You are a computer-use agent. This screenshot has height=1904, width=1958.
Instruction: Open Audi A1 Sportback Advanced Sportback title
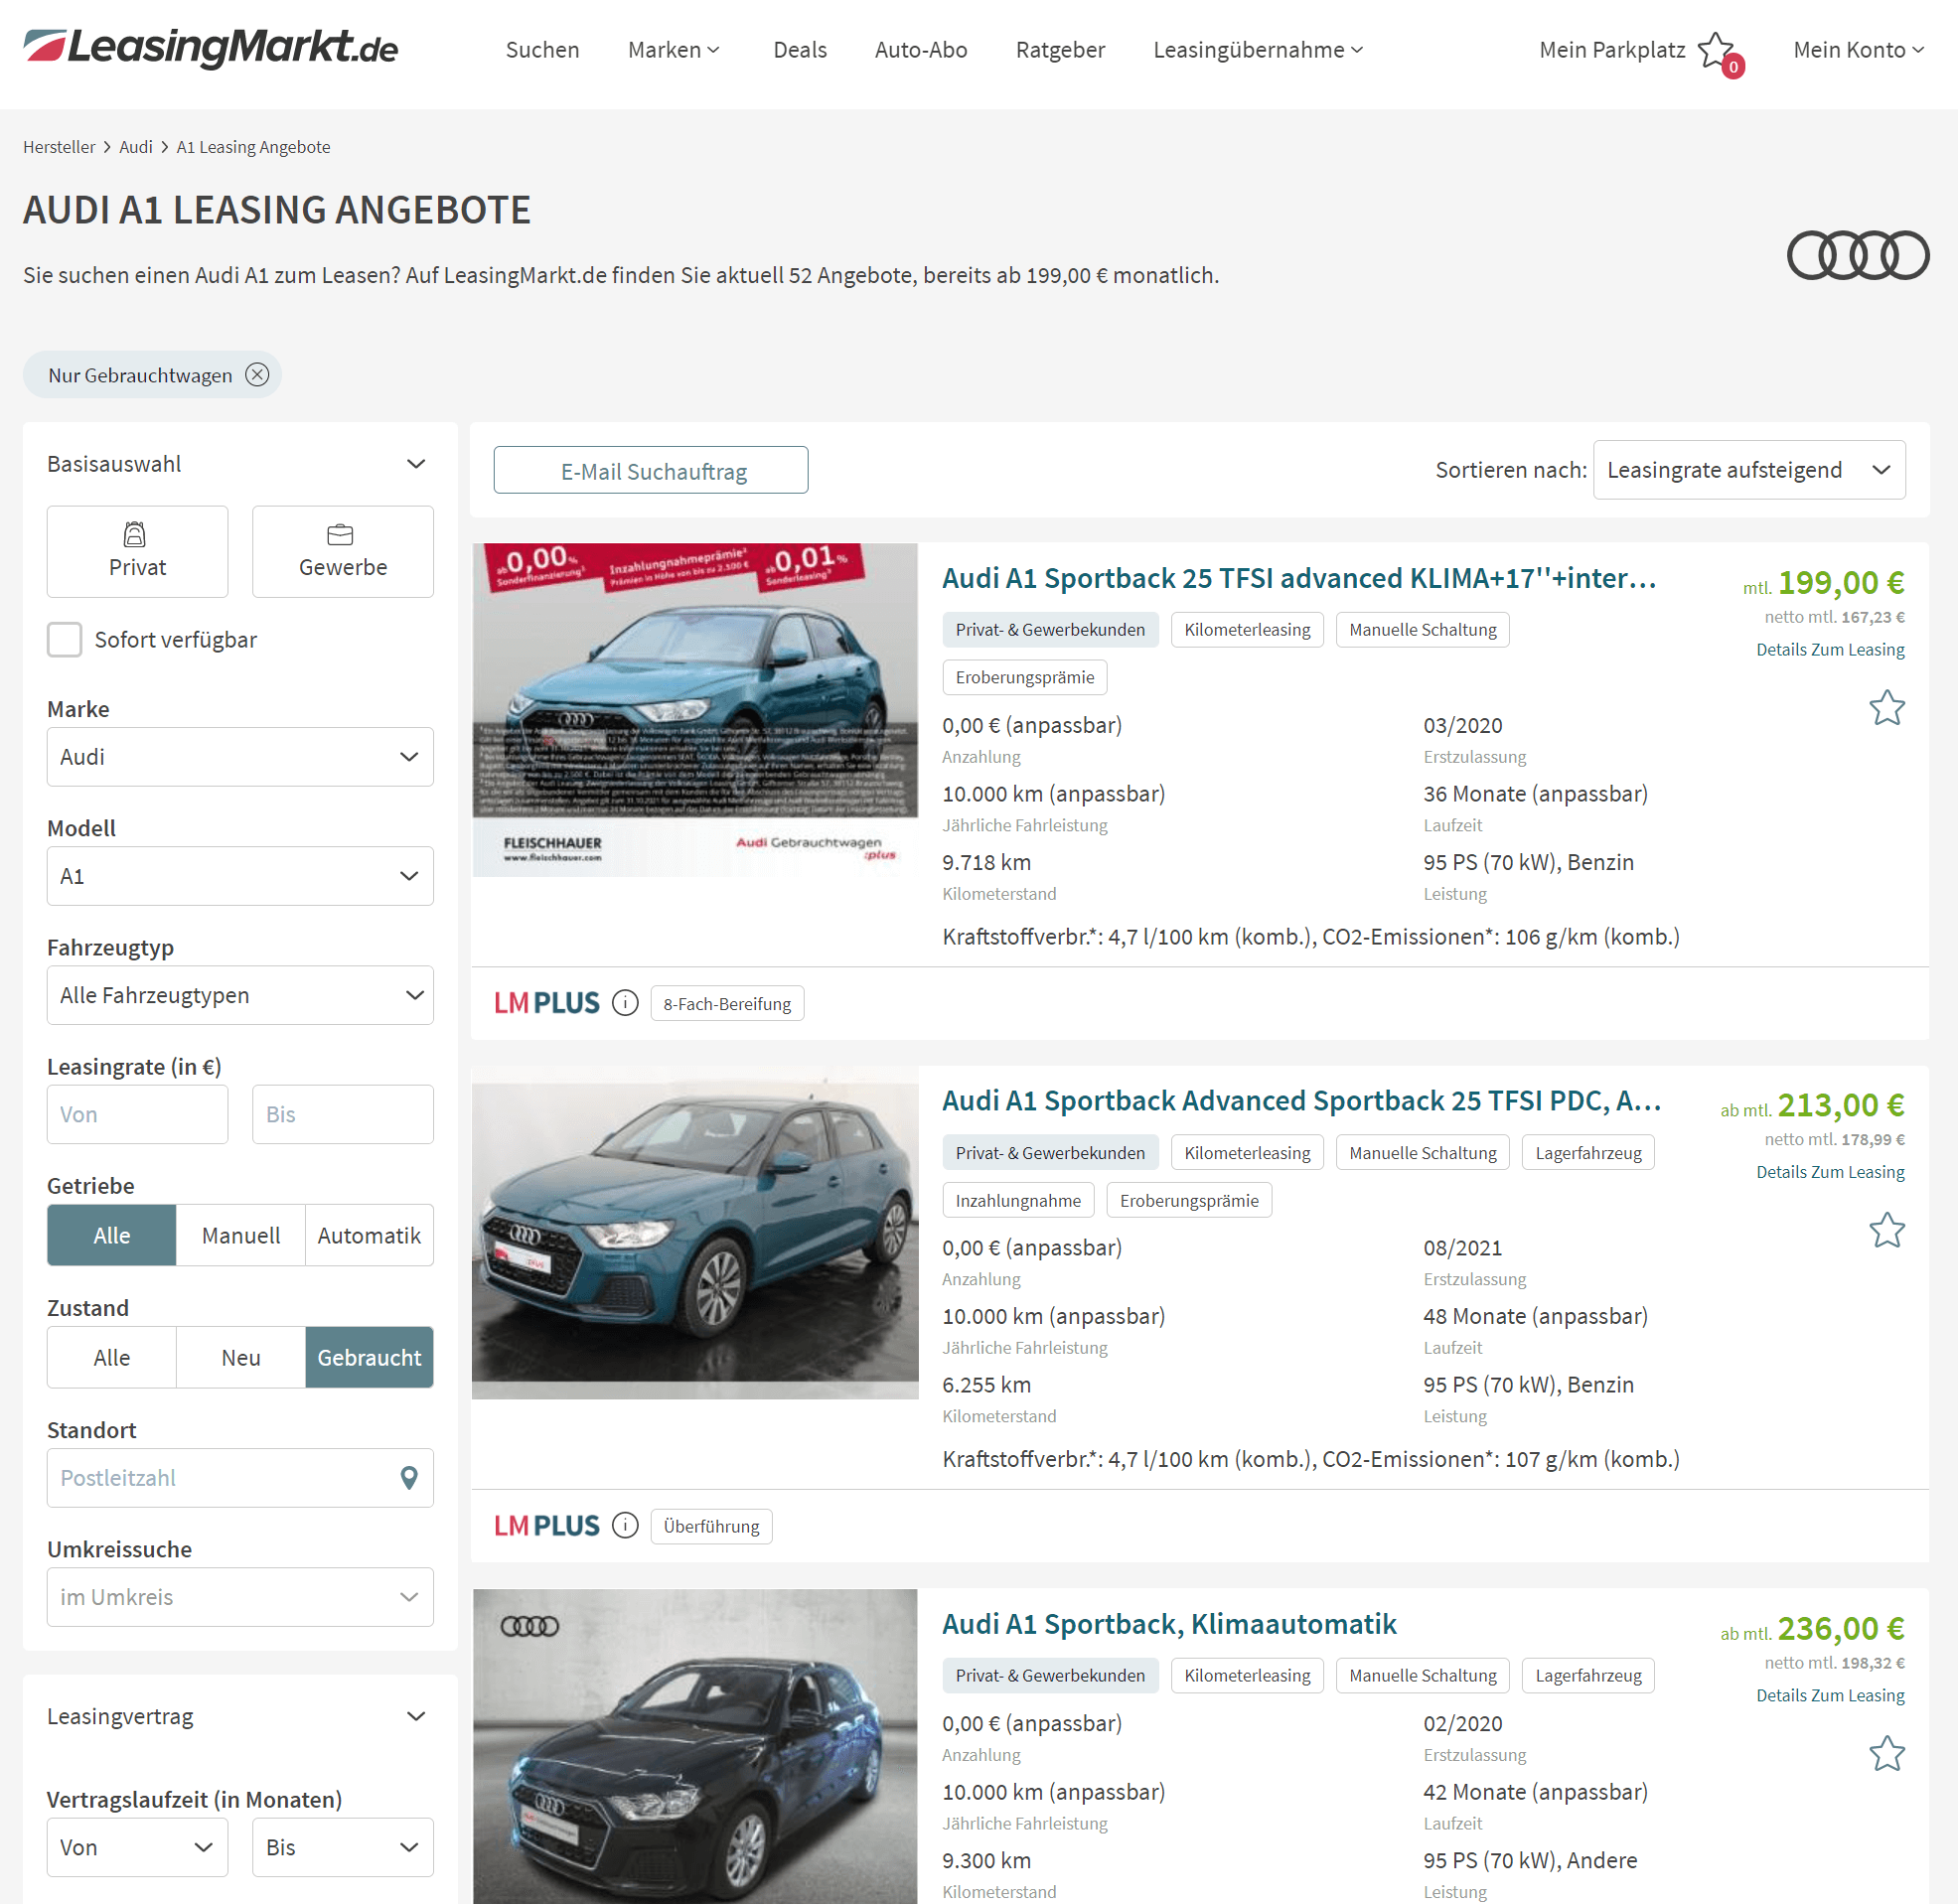click(1301, 1101)
